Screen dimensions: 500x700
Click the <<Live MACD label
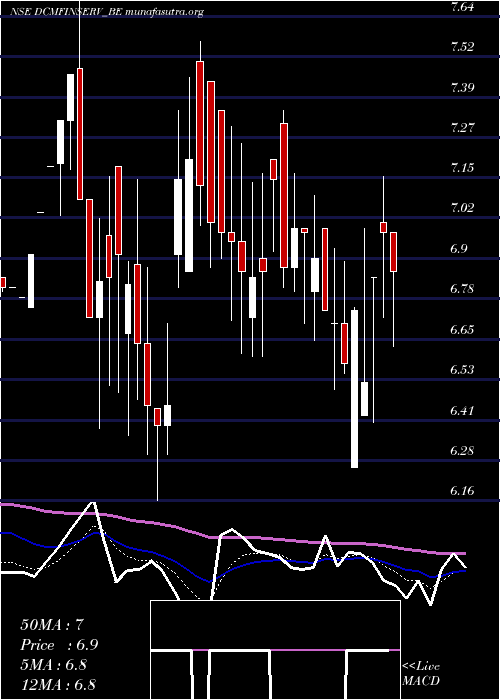tap(421, 674)
